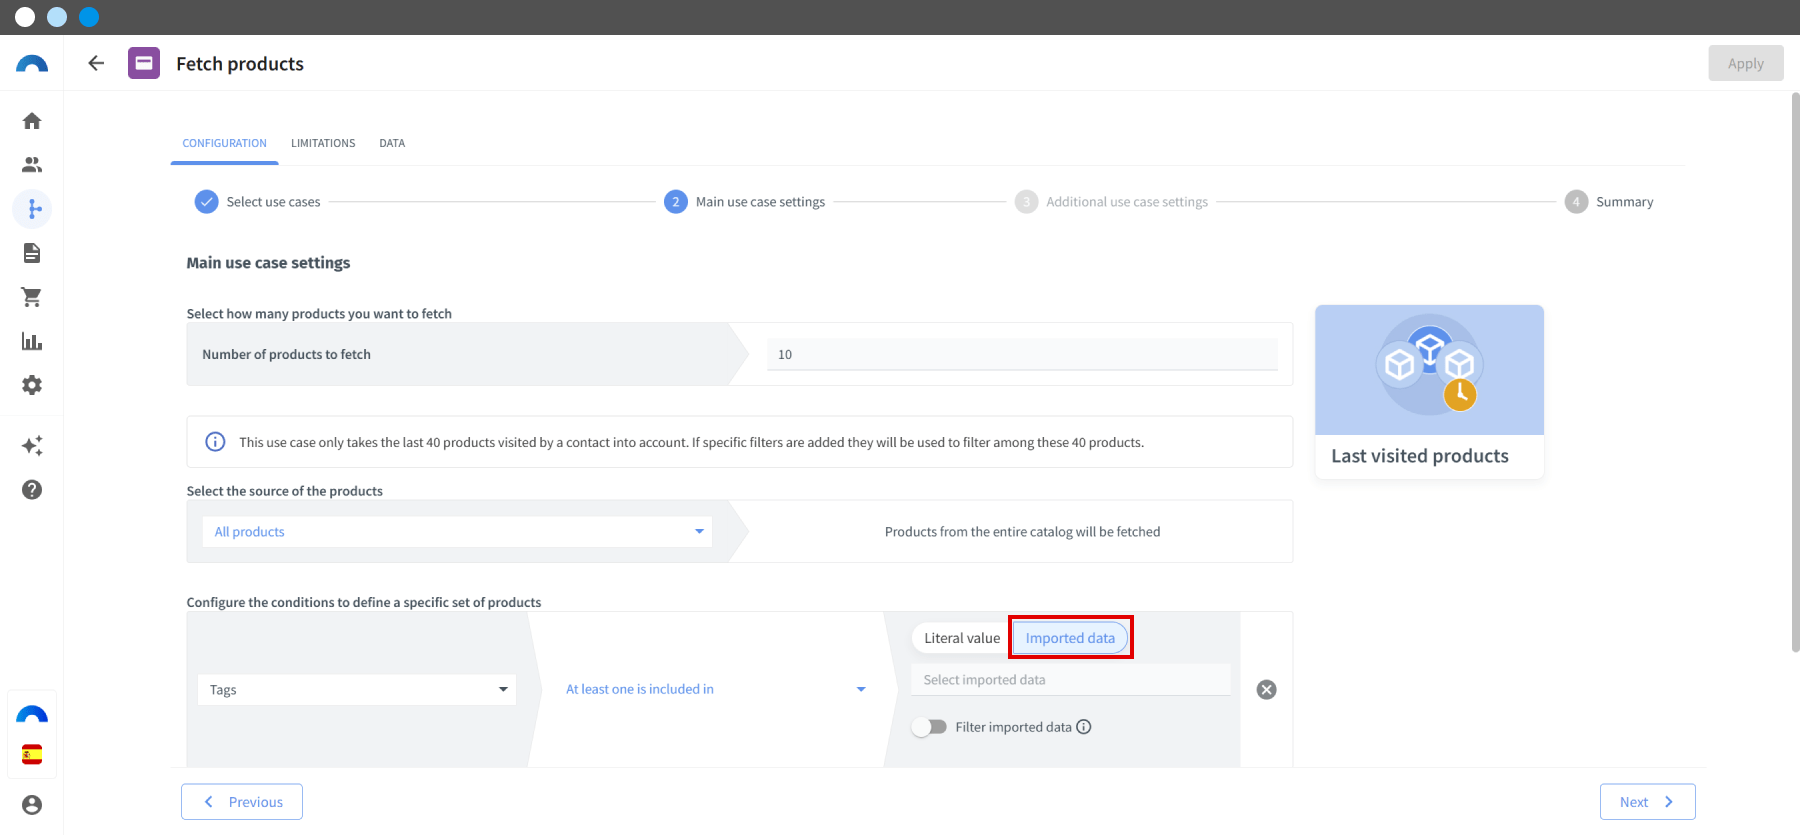This screenshot has width=1800, height=835.
Task: Select the Literal value option
Action: (x=962, y=638)
